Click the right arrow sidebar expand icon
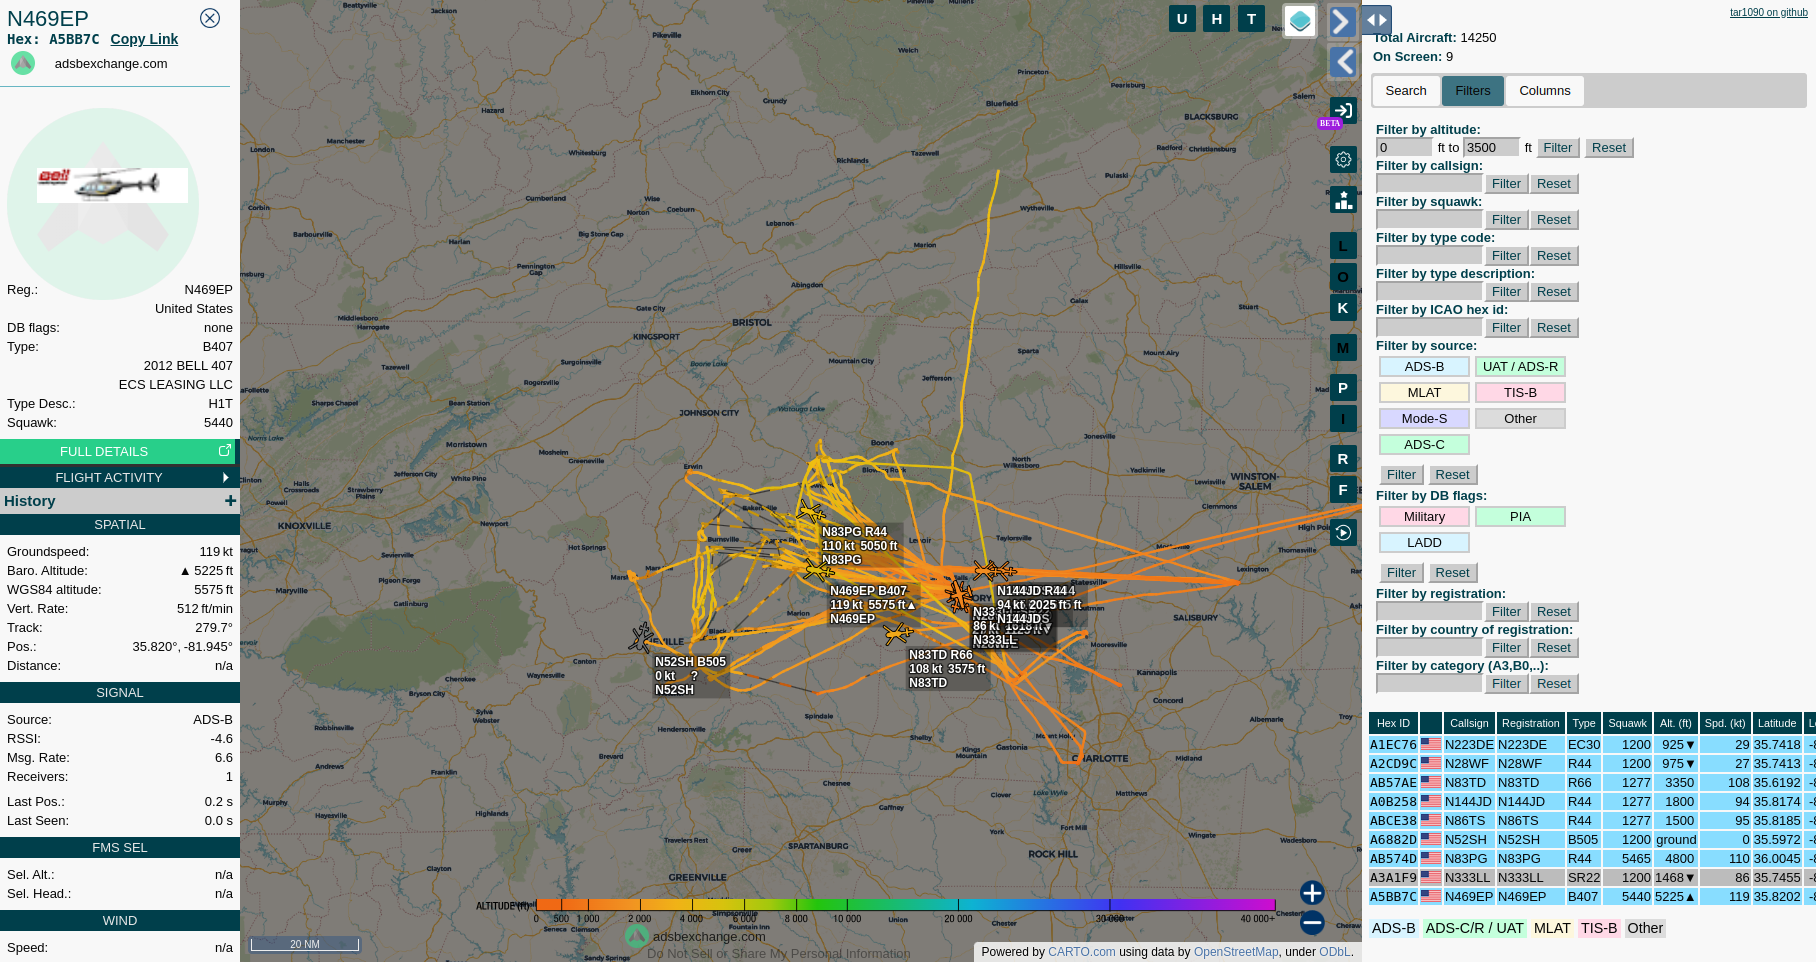 point(1342,21)
